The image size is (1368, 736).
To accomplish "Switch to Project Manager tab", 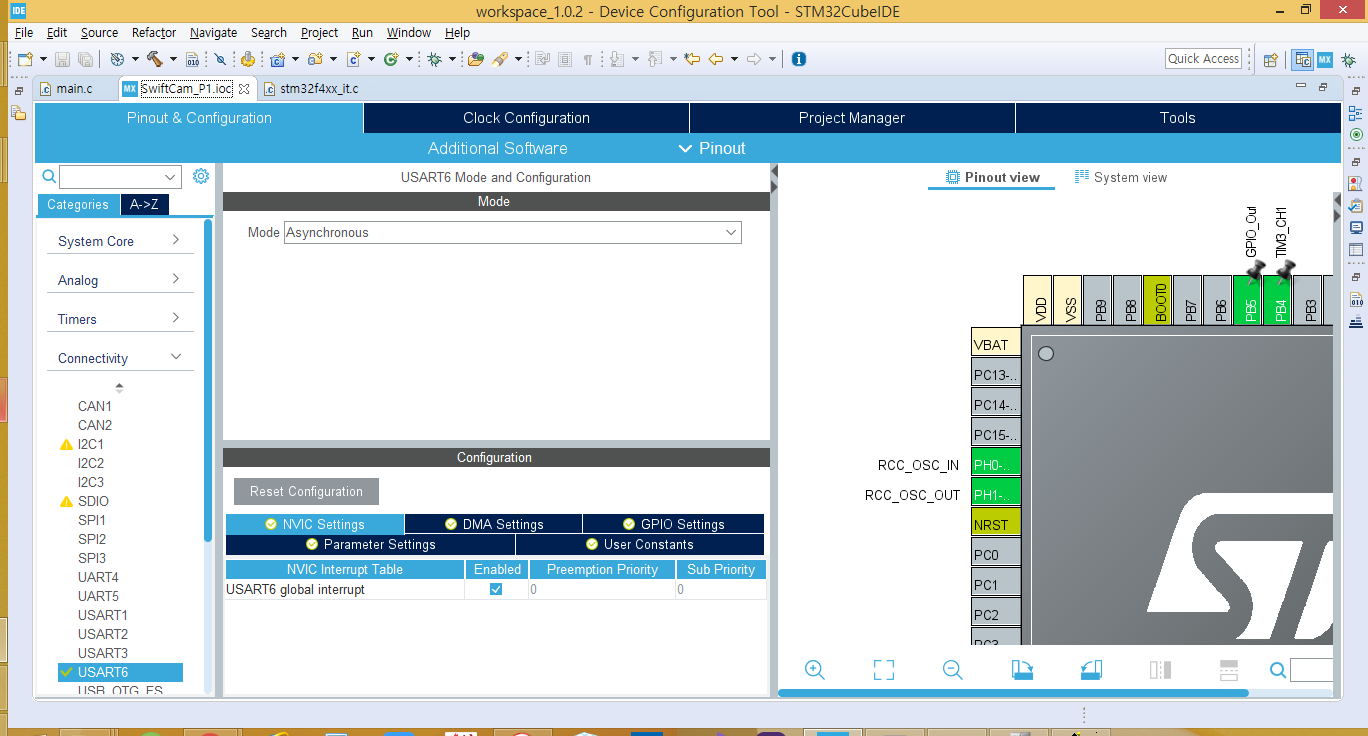I will click(852, 118).
